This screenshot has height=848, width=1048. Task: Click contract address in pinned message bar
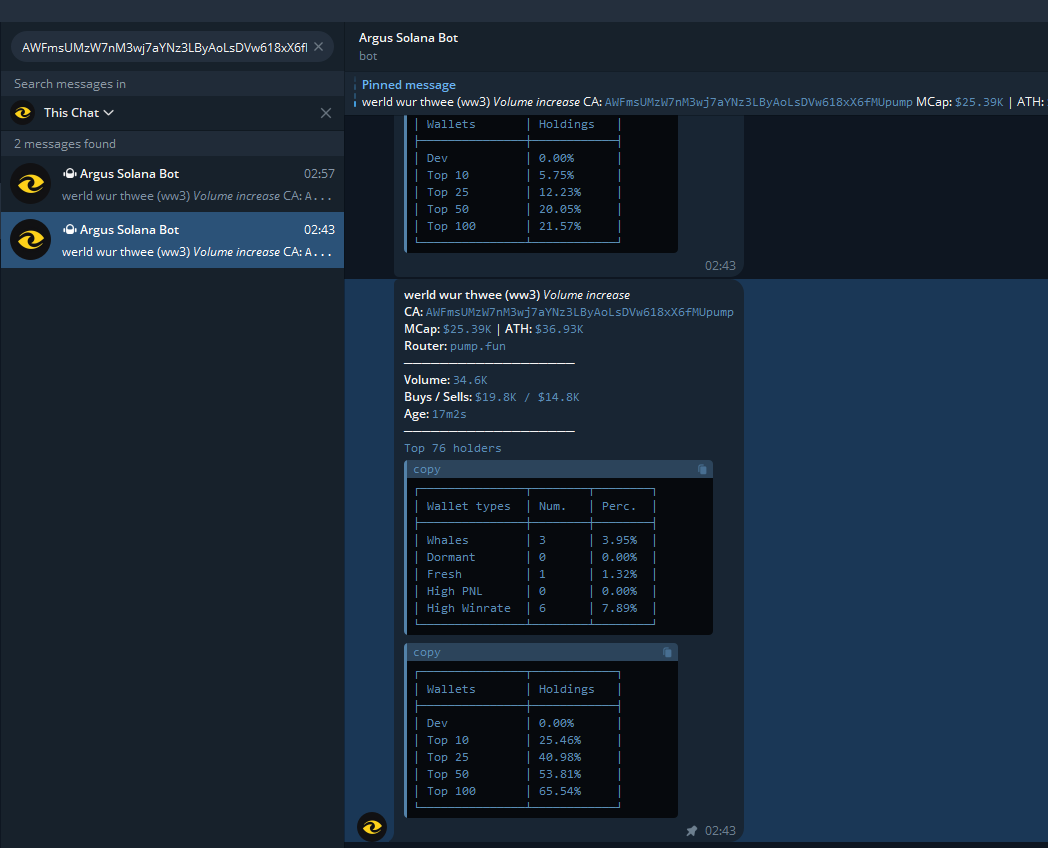click(x=758, y=102)
